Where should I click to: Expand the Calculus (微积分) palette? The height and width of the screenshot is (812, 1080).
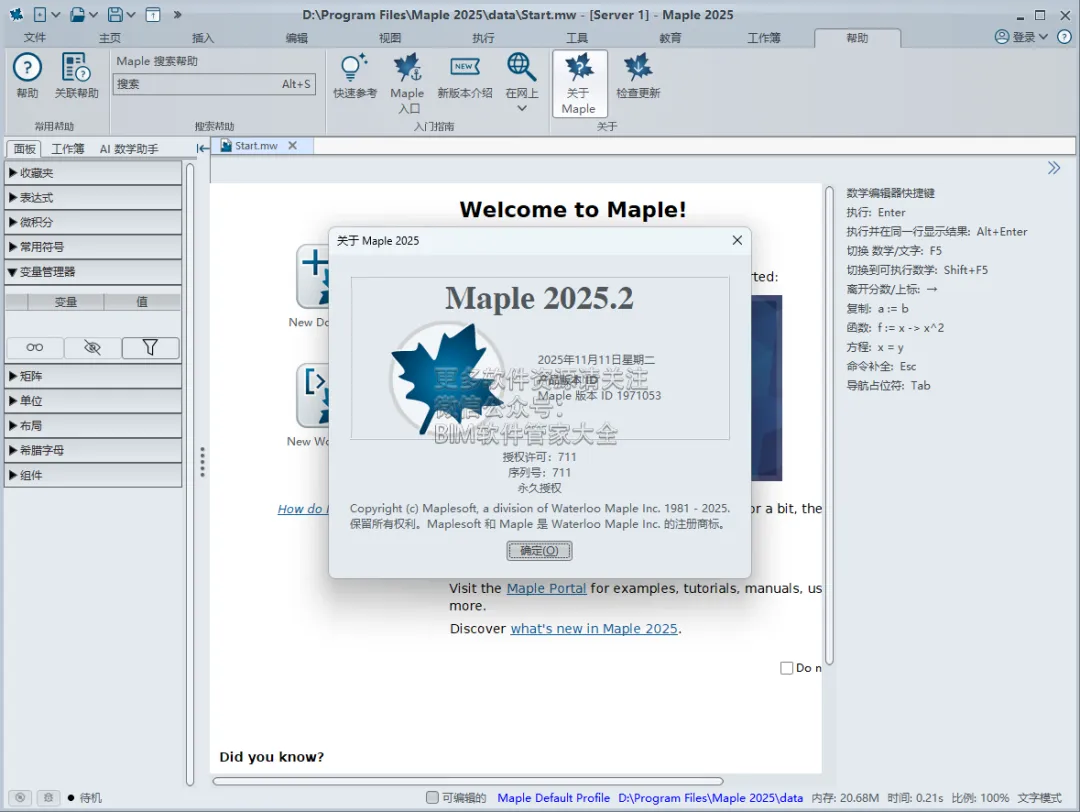[x=93, y=222]
